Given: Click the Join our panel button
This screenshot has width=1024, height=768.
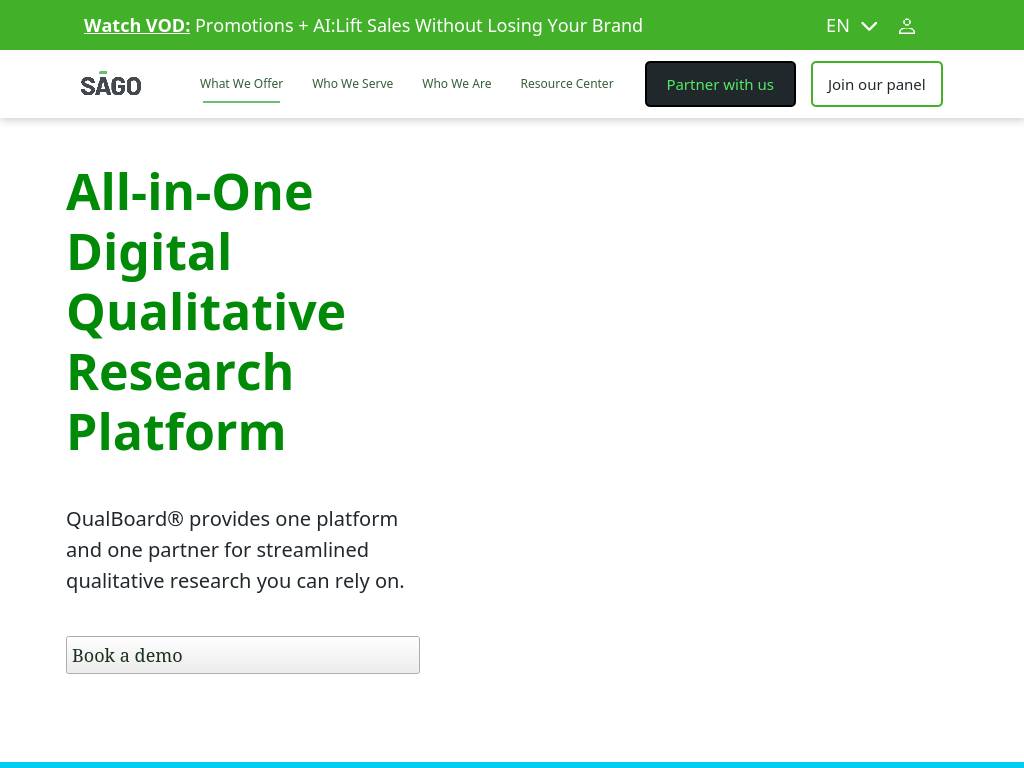Looking at the screenshot, I should point(876,84).
